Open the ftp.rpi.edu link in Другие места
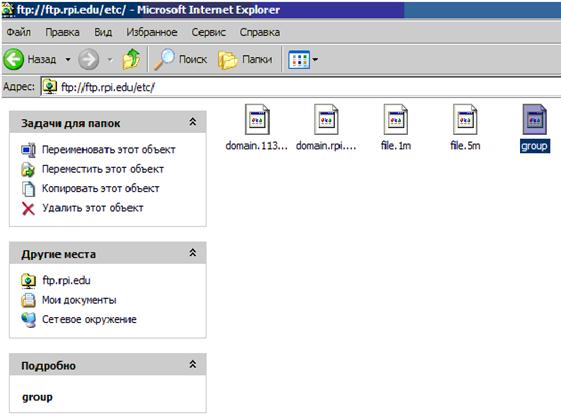The image size is (561, 420). tap(66, 280)
